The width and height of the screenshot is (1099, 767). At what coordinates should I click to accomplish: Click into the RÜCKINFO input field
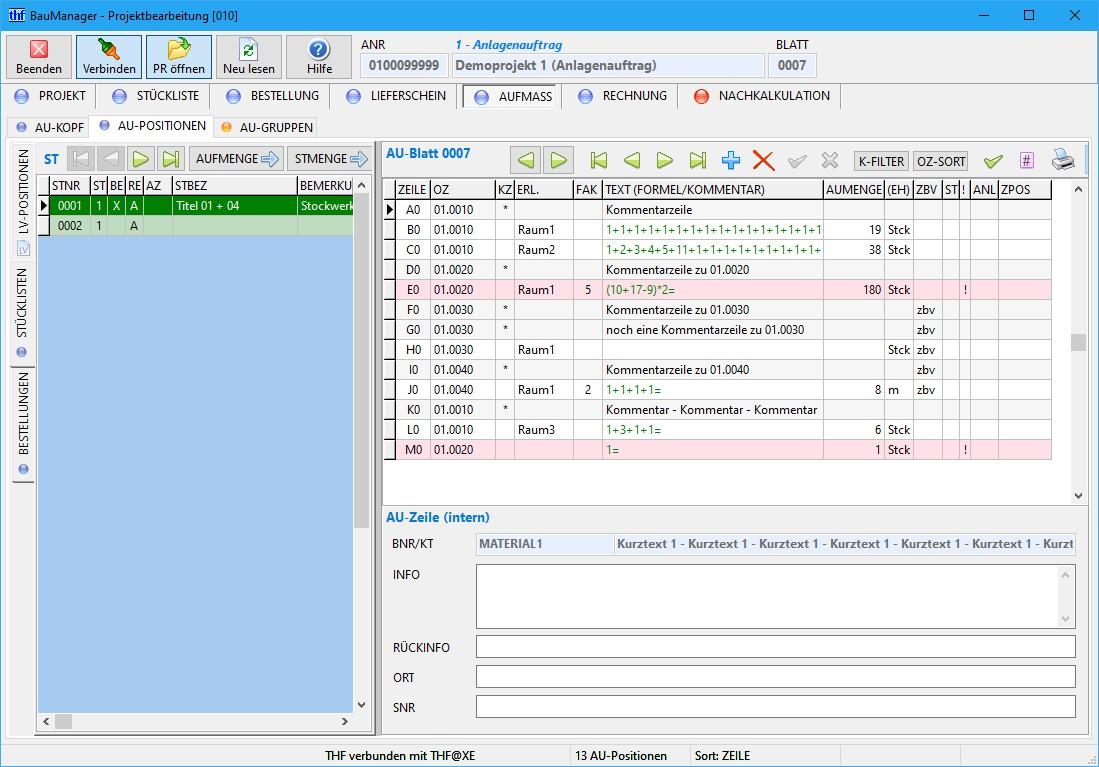(x=775, y=647)
